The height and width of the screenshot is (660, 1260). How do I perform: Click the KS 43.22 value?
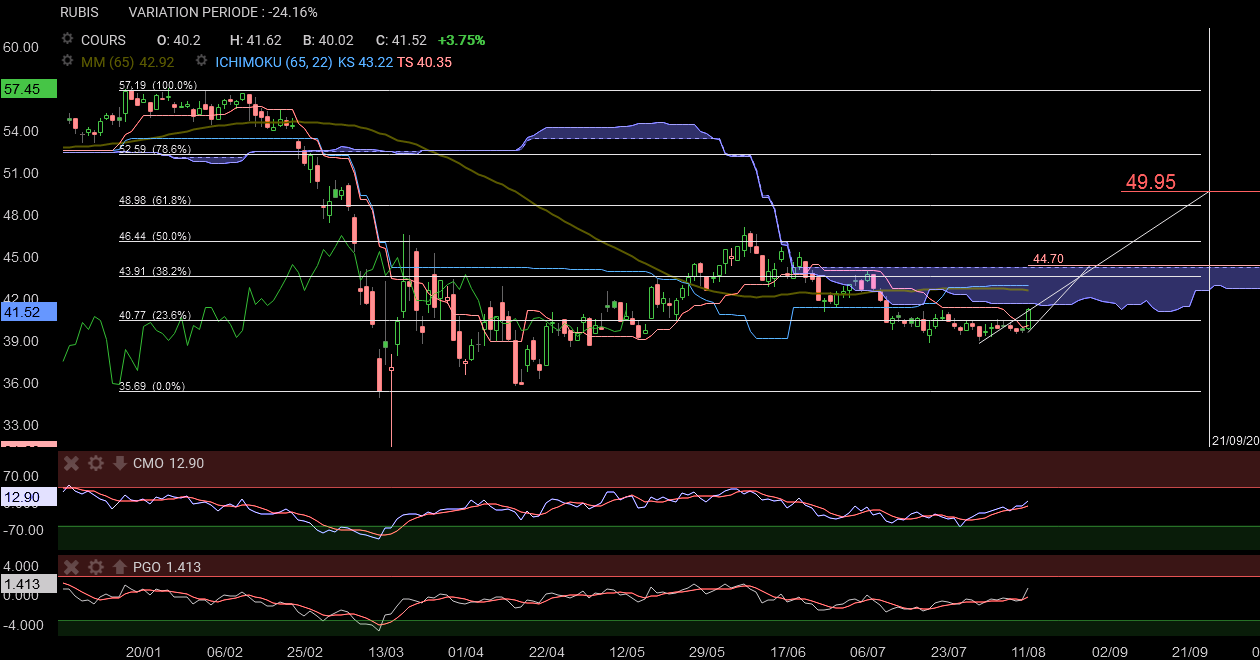[x=365, y=61]
